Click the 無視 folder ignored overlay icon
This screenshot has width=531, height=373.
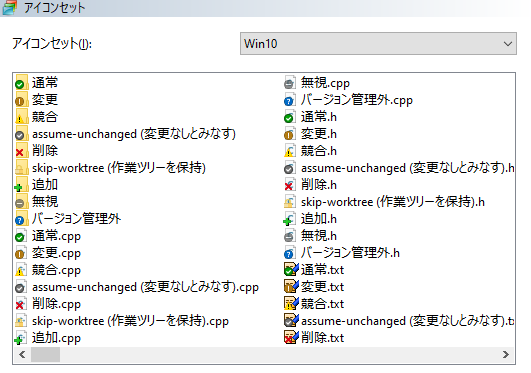[x=21, y=202]
